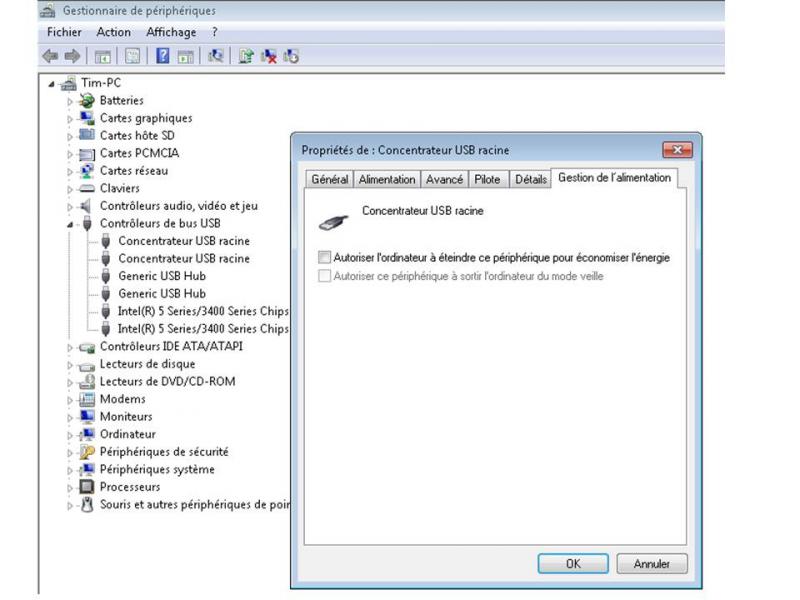Tick the wake computer from sleep checkbox
The image size is (800, 600).
(323, 276)
